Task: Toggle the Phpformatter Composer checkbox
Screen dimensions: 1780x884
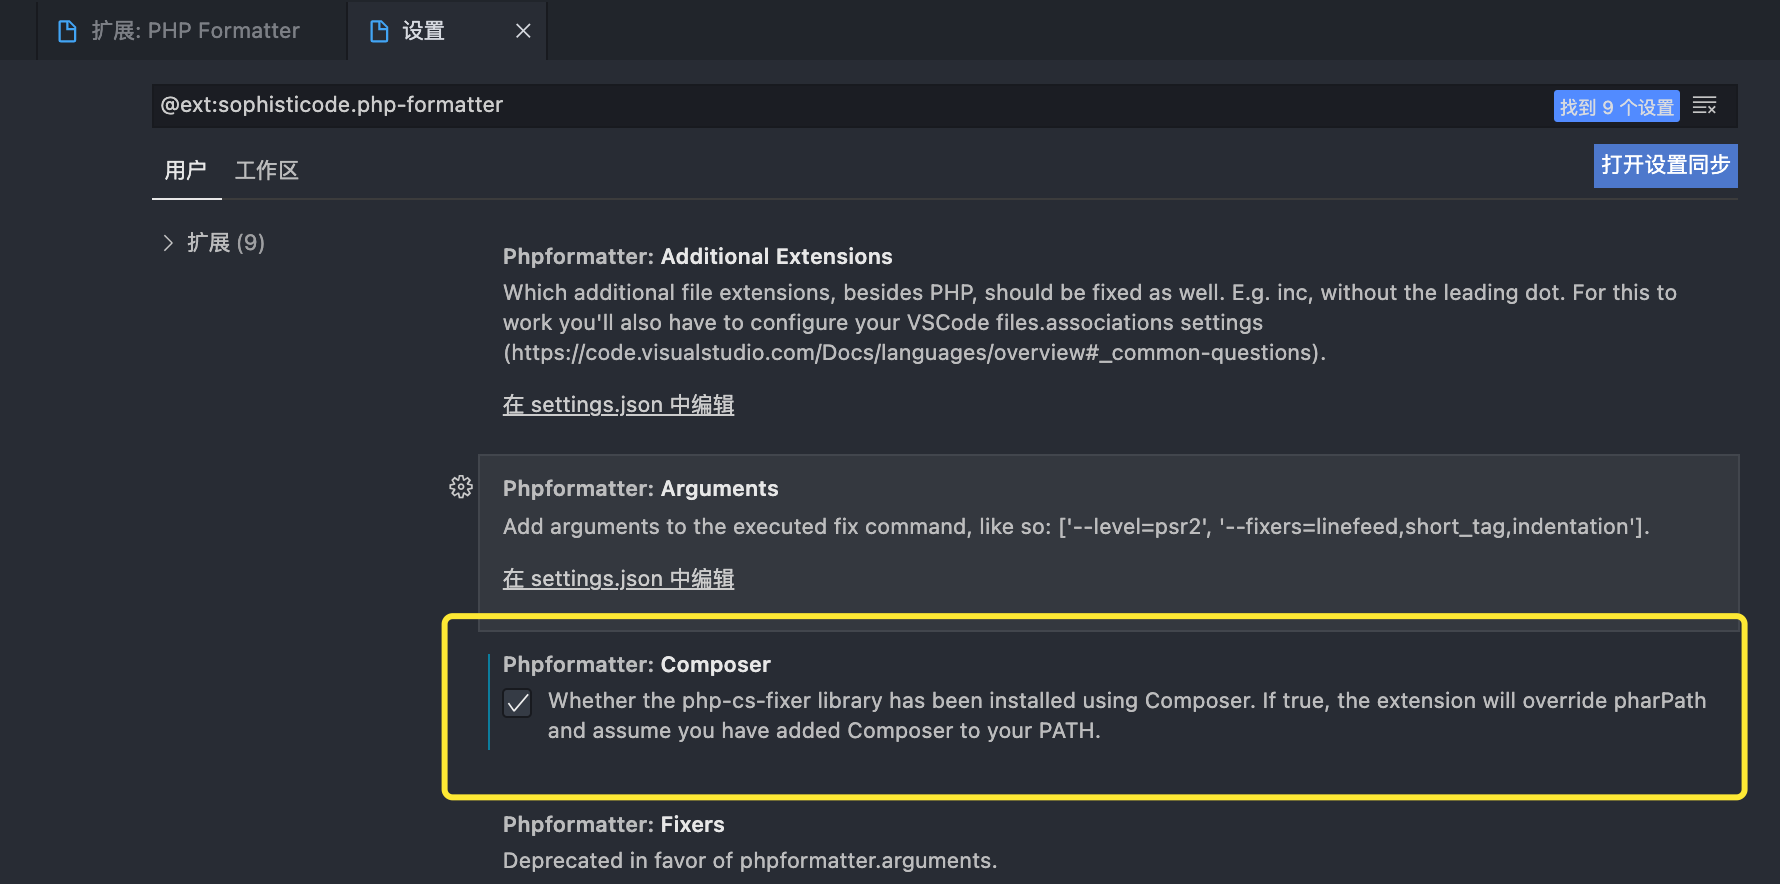Action: 517,703
